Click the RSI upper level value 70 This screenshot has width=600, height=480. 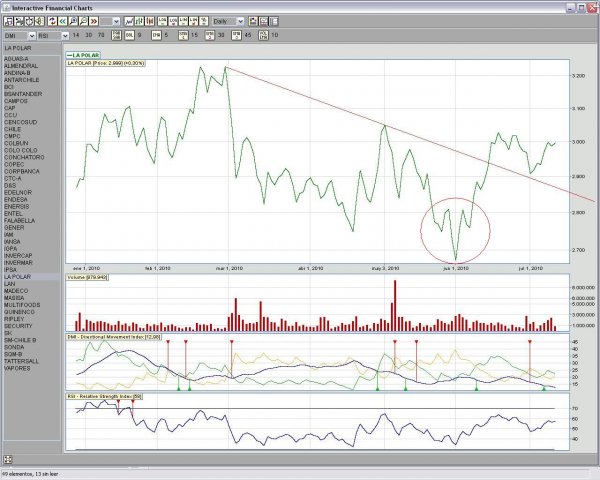[101, 35]
